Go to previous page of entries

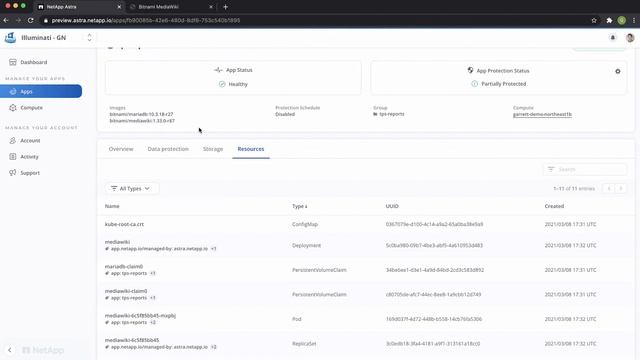coord(609,189)
